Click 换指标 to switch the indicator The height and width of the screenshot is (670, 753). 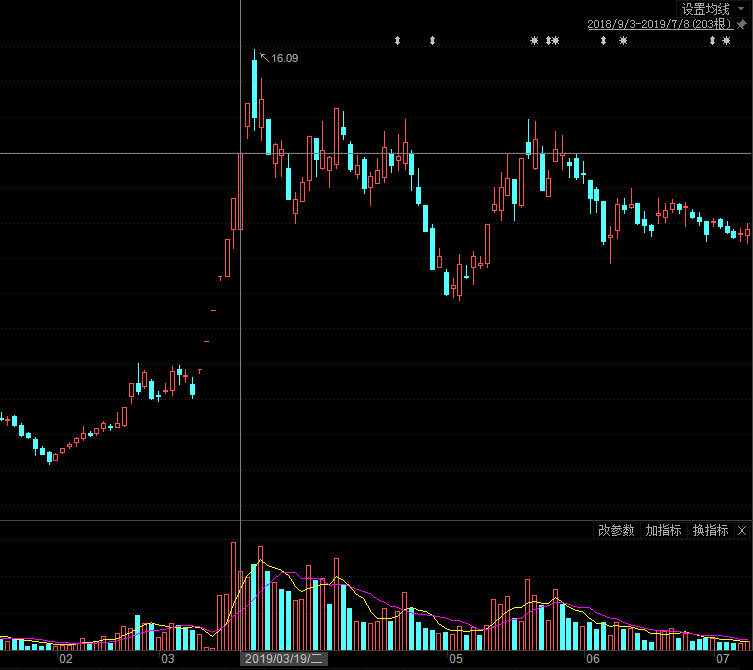[x=710, y=530]
